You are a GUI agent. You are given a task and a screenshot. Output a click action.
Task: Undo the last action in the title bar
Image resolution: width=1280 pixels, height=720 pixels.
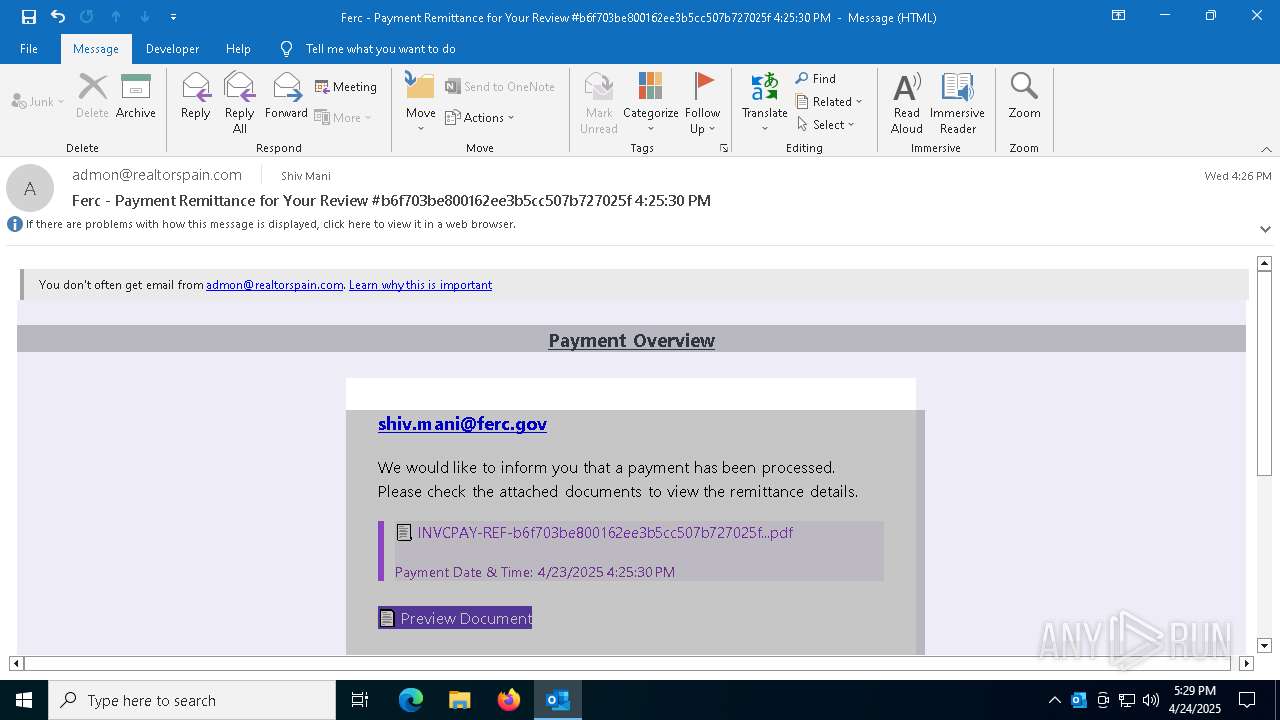[58, 17]
